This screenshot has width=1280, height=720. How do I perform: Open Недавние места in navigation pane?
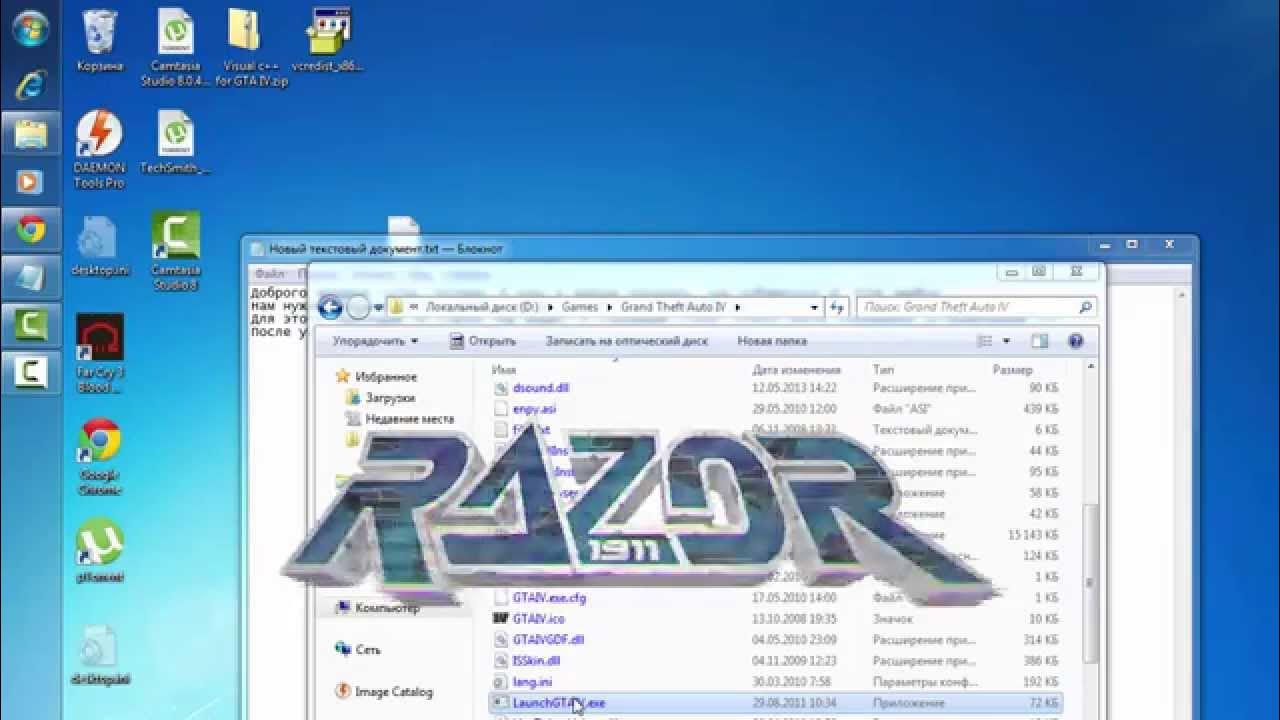pos(399,419)
